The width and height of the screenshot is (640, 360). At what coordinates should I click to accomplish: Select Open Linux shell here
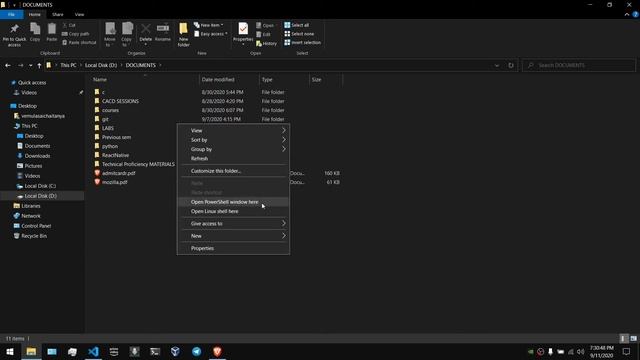coord(233,211)
